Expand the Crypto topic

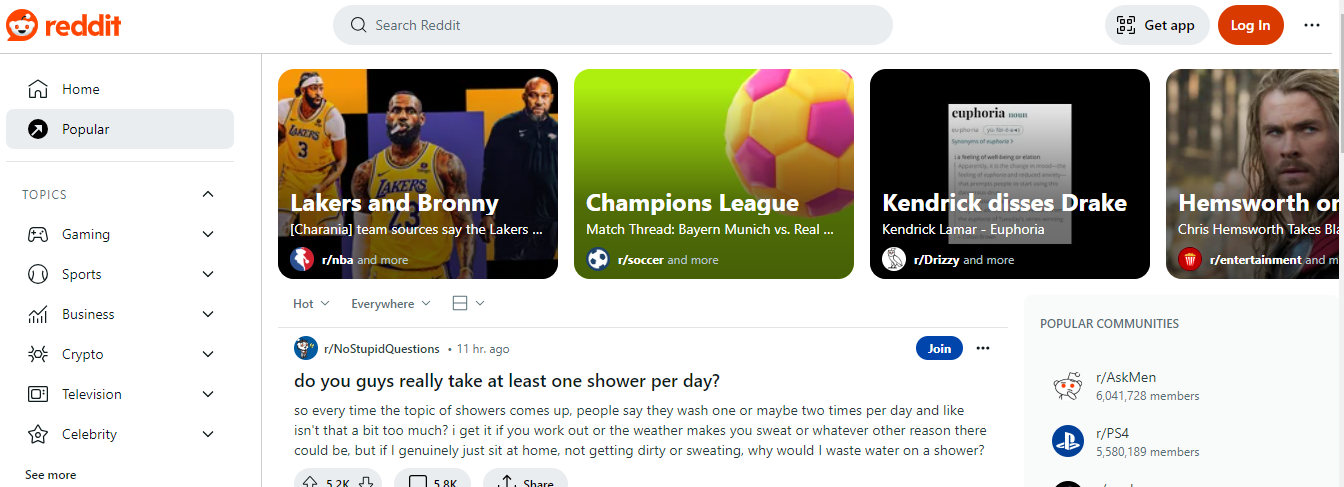coord(208,354)
